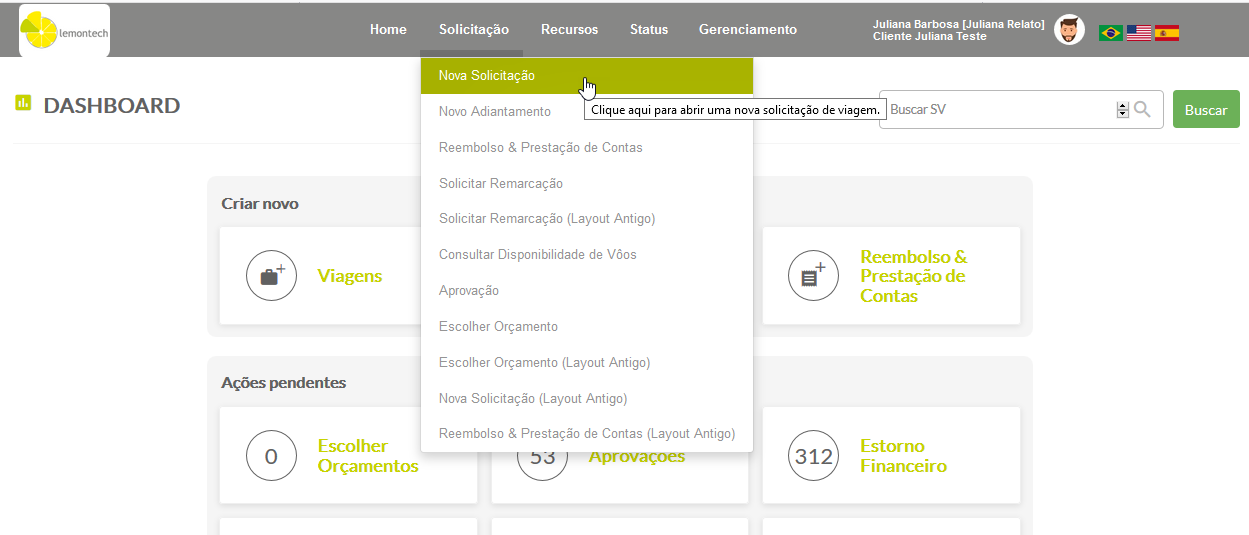1249x535 pixels.
Task: Open the Recursos menu
Action: (x=569, y=29)
